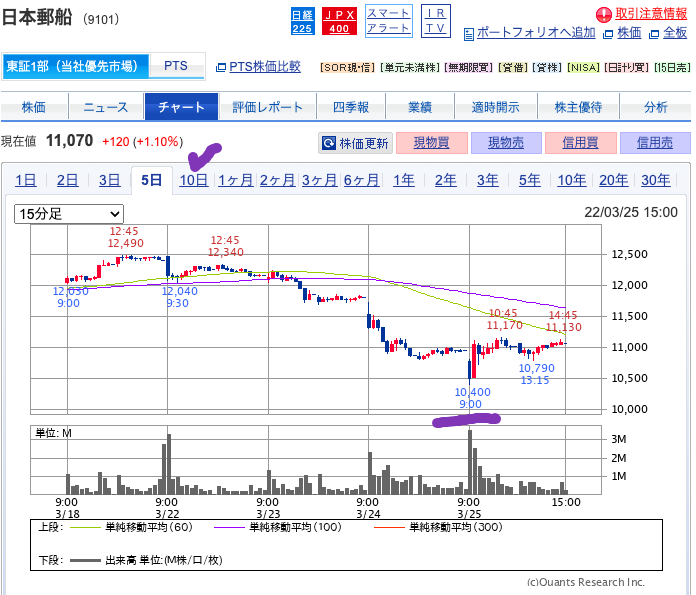The image size is (696, 595).
Task: Select the 5年 chart period
Action: [x=530, y=180]
